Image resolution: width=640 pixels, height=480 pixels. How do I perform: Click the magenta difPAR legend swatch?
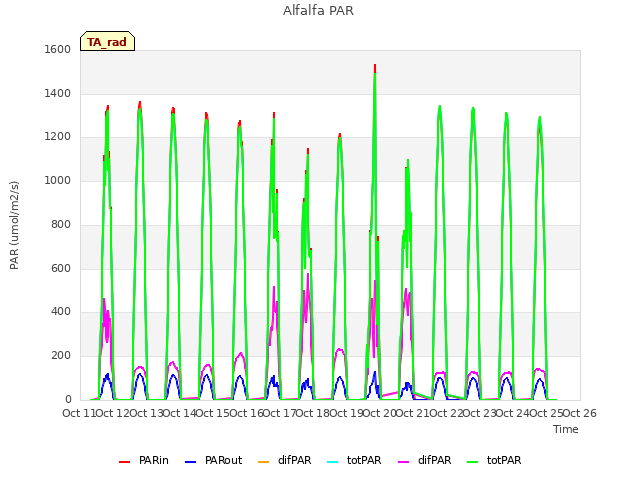[x=403, y=462]
